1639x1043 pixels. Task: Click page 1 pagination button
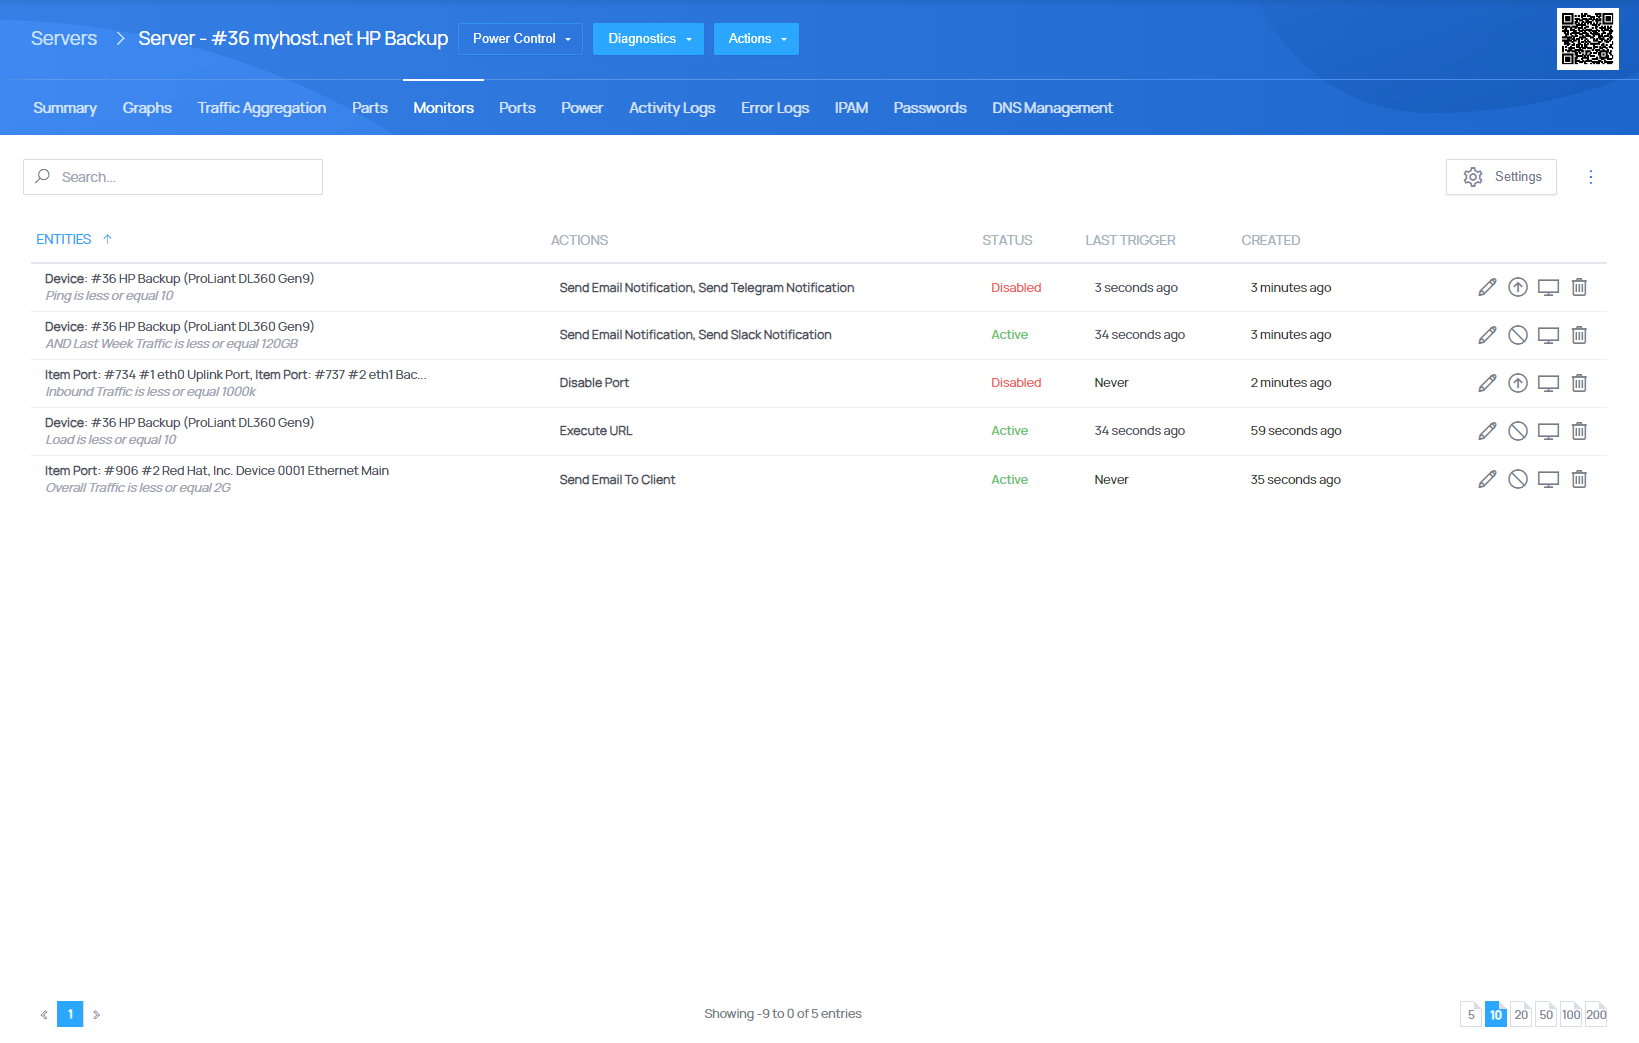click(70, 1014)
